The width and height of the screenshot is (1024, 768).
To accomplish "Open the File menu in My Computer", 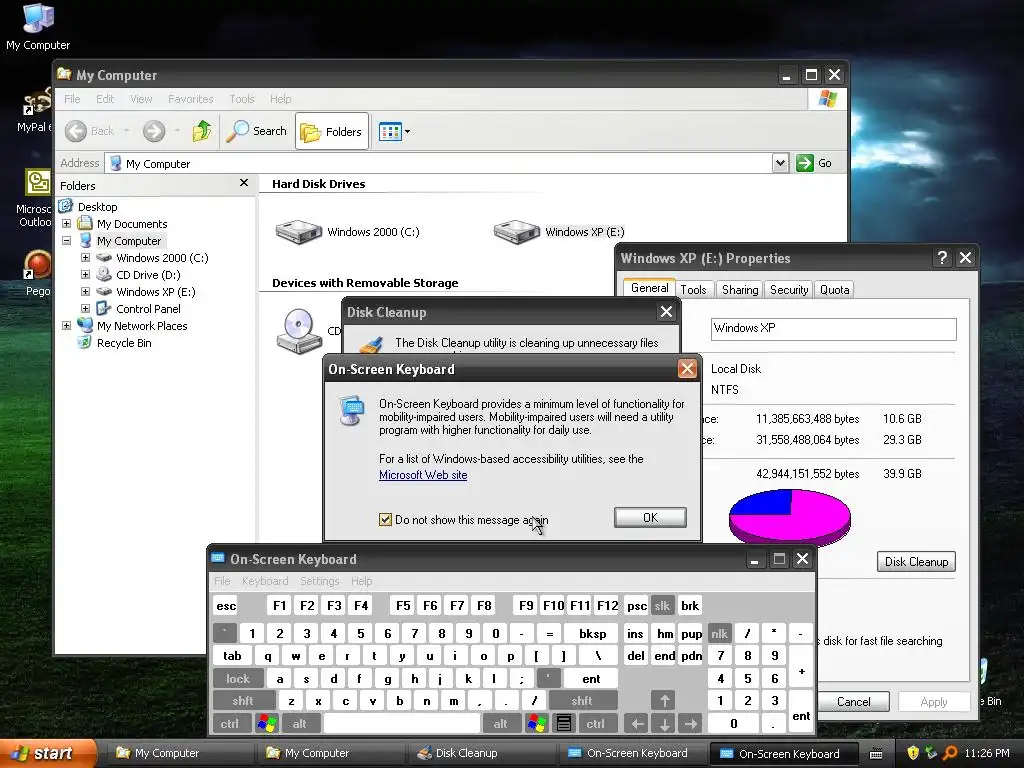I will tap(72, 99).
